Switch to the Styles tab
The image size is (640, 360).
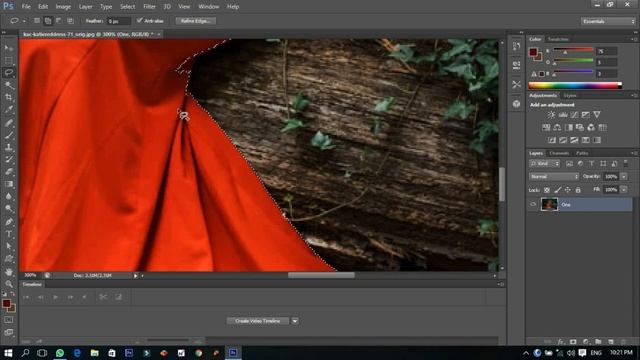point(569,96)
